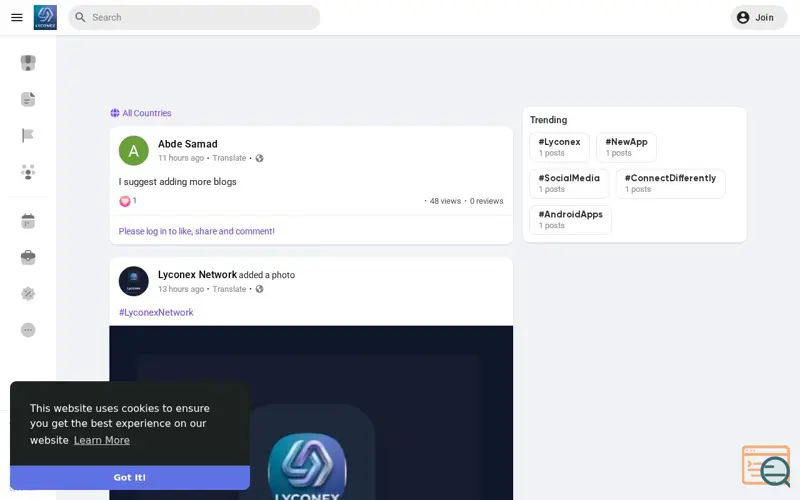
Task: Open the events calendar icon in sidebar
Action: (28, 221)
